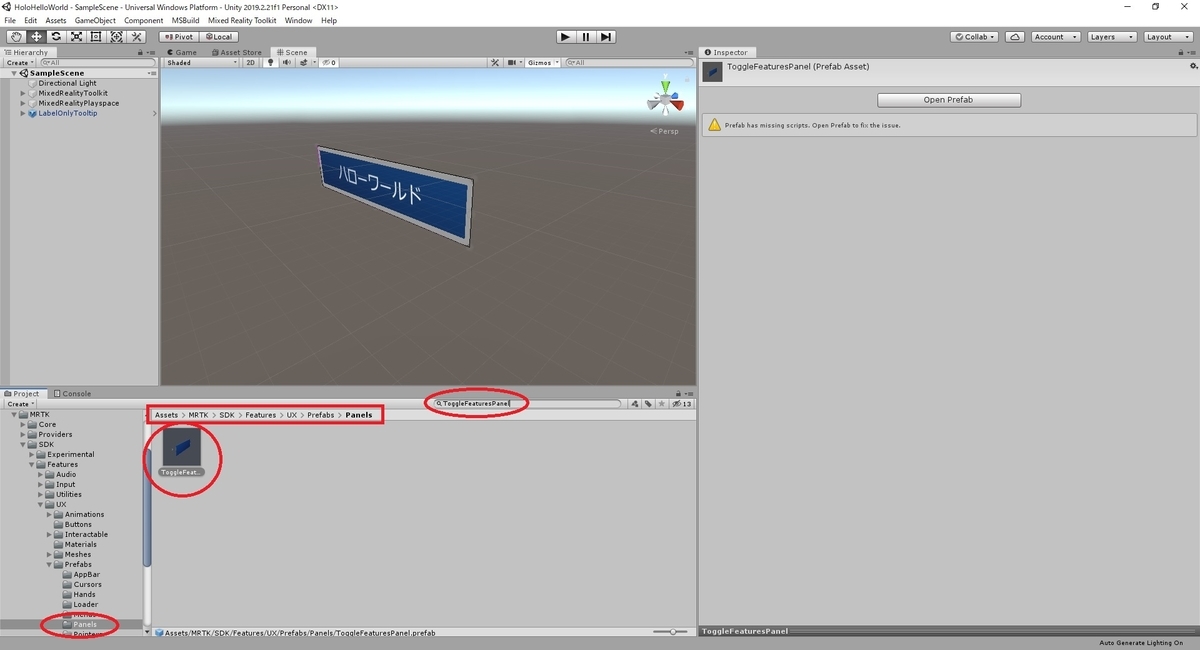Screen dimensions: 1200x650
Task: Open the scene camera settings icon
Action: [x=512, y=62]
